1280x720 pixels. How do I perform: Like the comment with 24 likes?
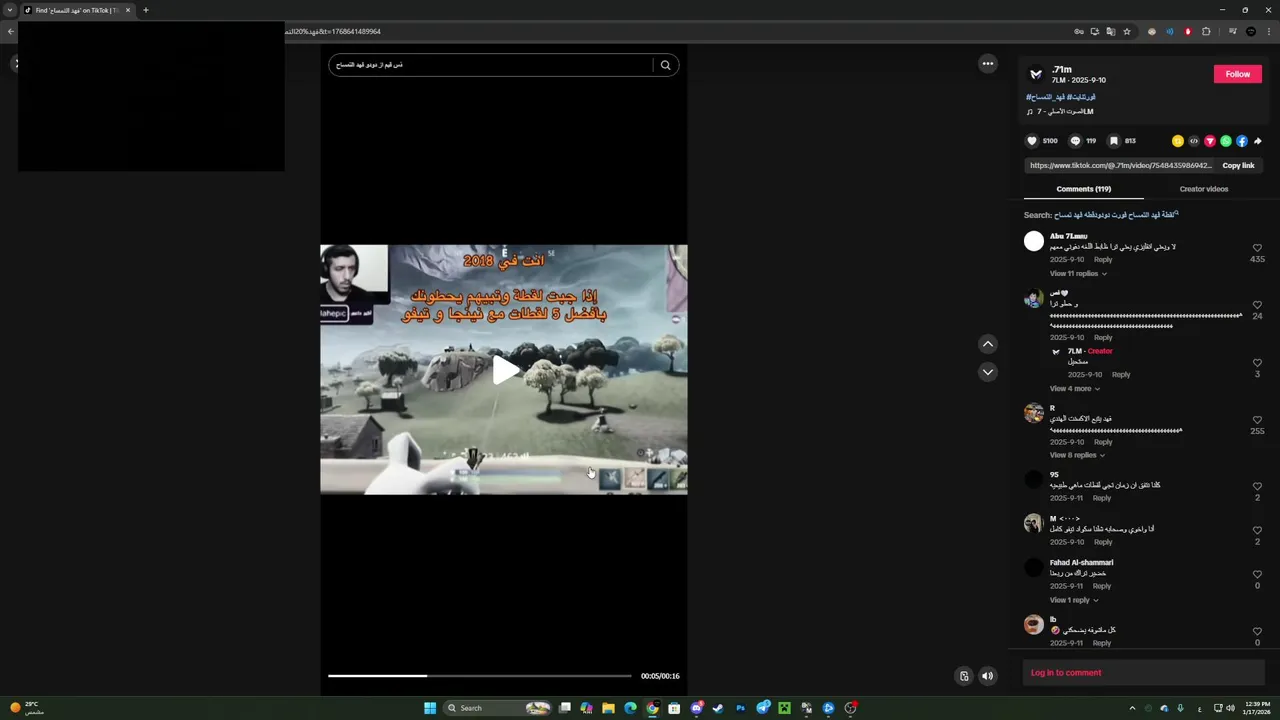click(1257, 305)
